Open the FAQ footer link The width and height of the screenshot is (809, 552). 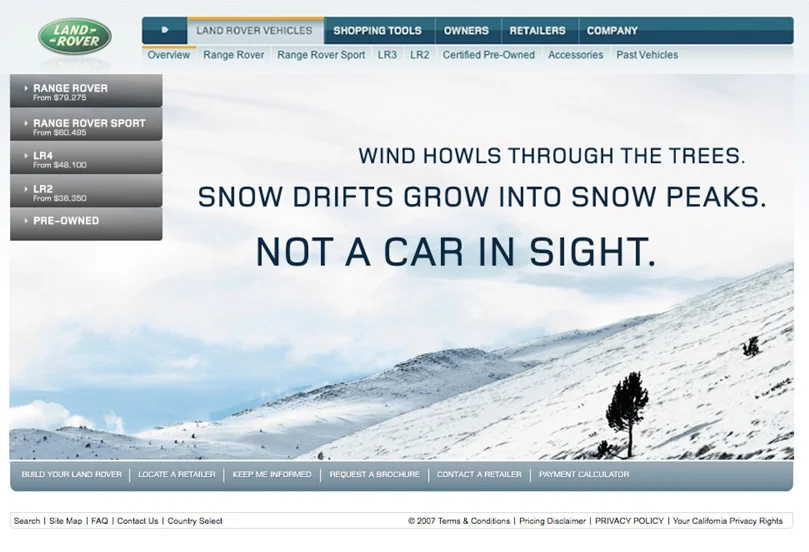tap(100, 521)
